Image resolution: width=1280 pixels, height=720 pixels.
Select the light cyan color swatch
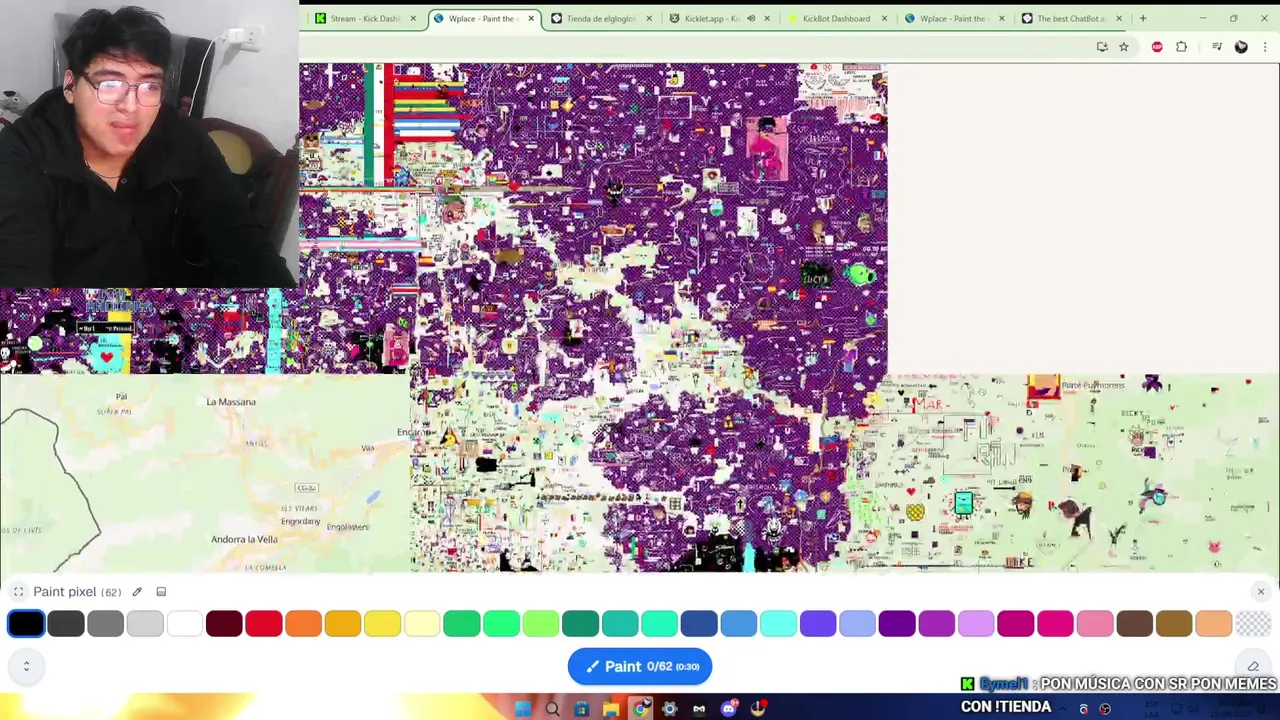point(778,624)
